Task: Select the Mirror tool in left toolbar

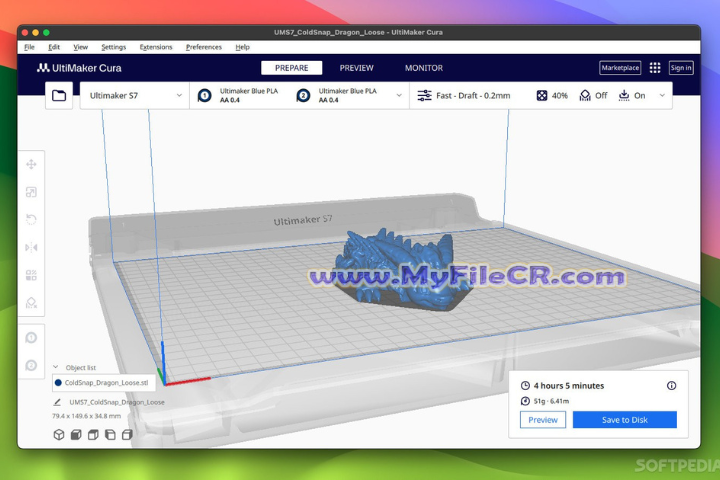Action: pos(31,248)
